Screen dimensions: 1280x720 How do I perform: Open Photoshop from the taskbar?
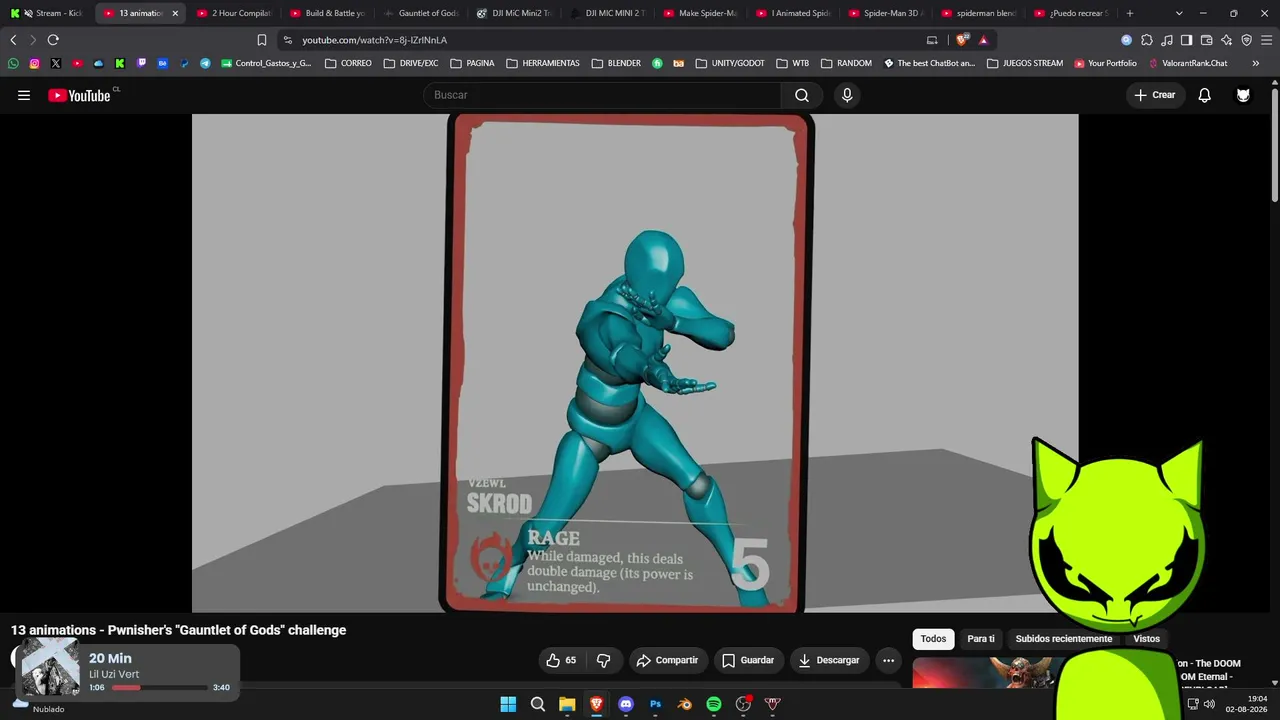coord(655,704)
